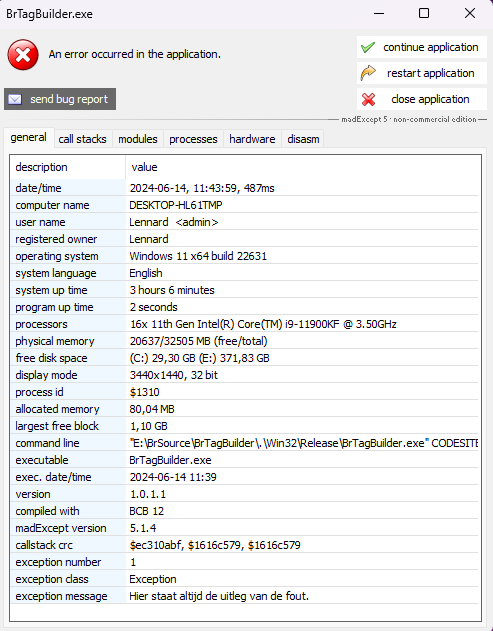Open the modules tab
This screenshot has height=631, width=493.
[x=138, y=139]
